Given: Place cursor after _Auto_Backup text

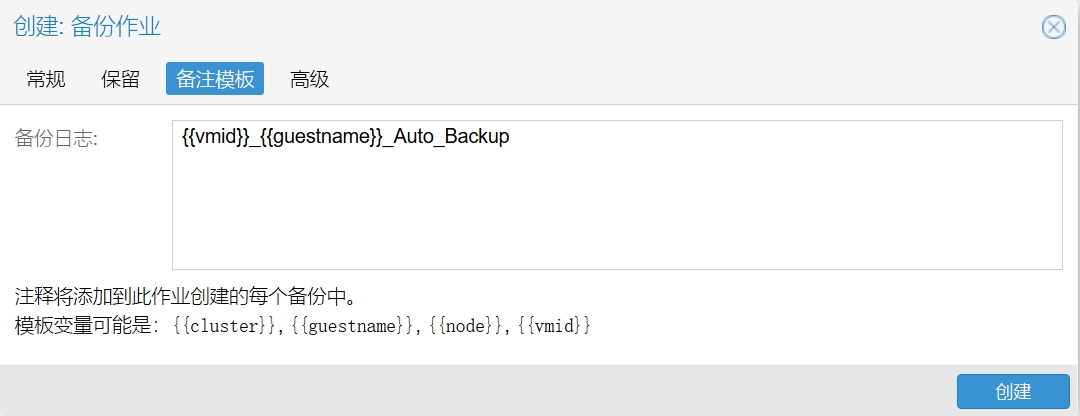Looking at the screenshot, I should [x=510, y=137].
